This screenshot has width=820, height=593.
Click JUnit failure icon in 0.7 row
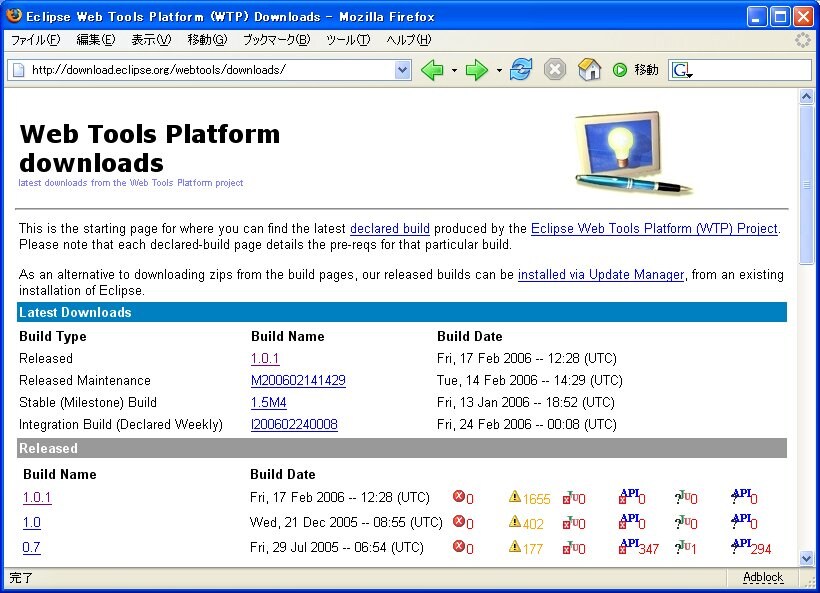[x=571, y=548]
